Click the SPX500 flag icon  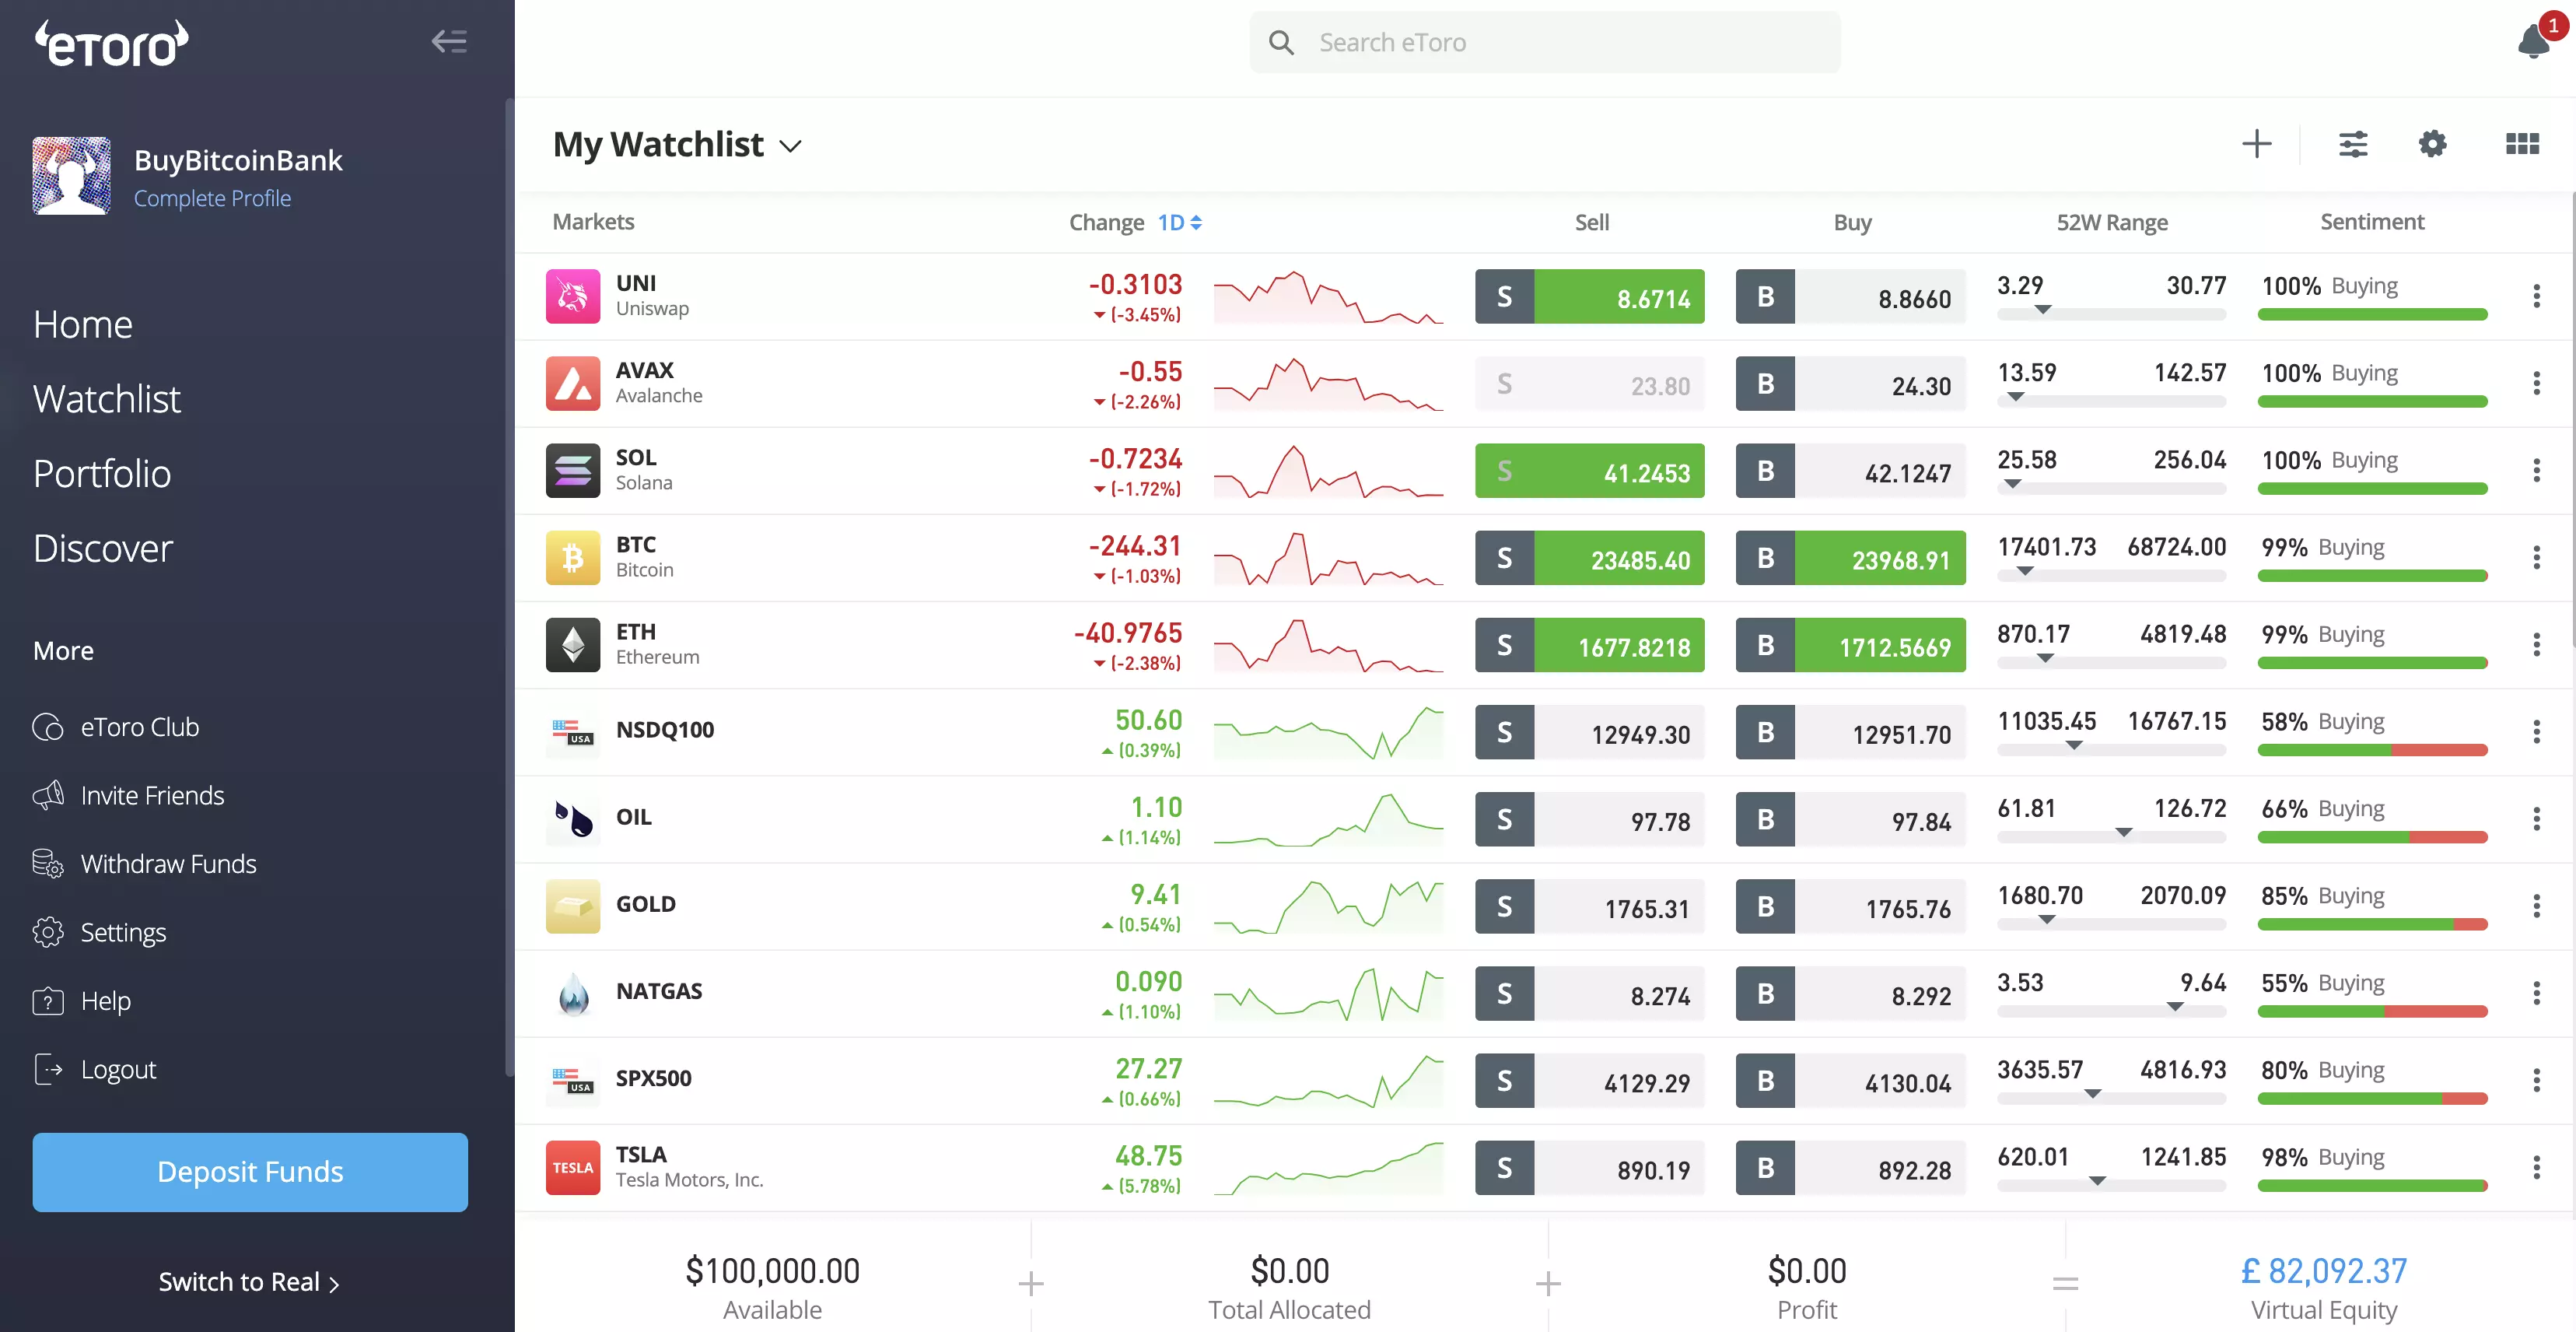pyautogui.click(x=573, y=1079)
